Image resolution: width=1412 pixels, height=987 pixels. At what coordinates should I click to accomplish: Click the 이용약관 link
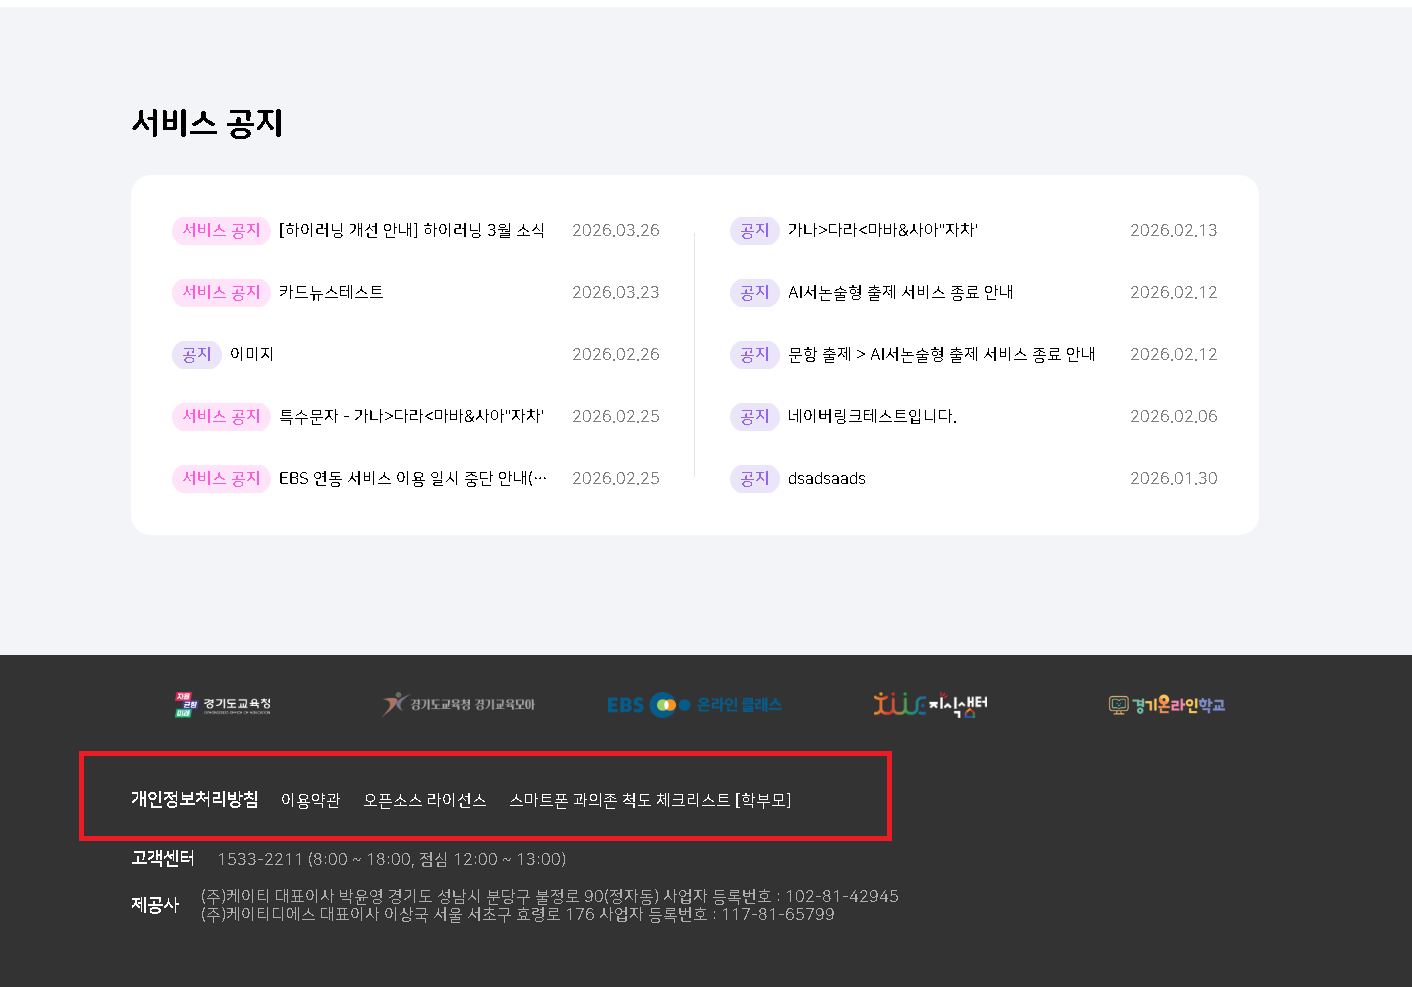tap(310, 800)
